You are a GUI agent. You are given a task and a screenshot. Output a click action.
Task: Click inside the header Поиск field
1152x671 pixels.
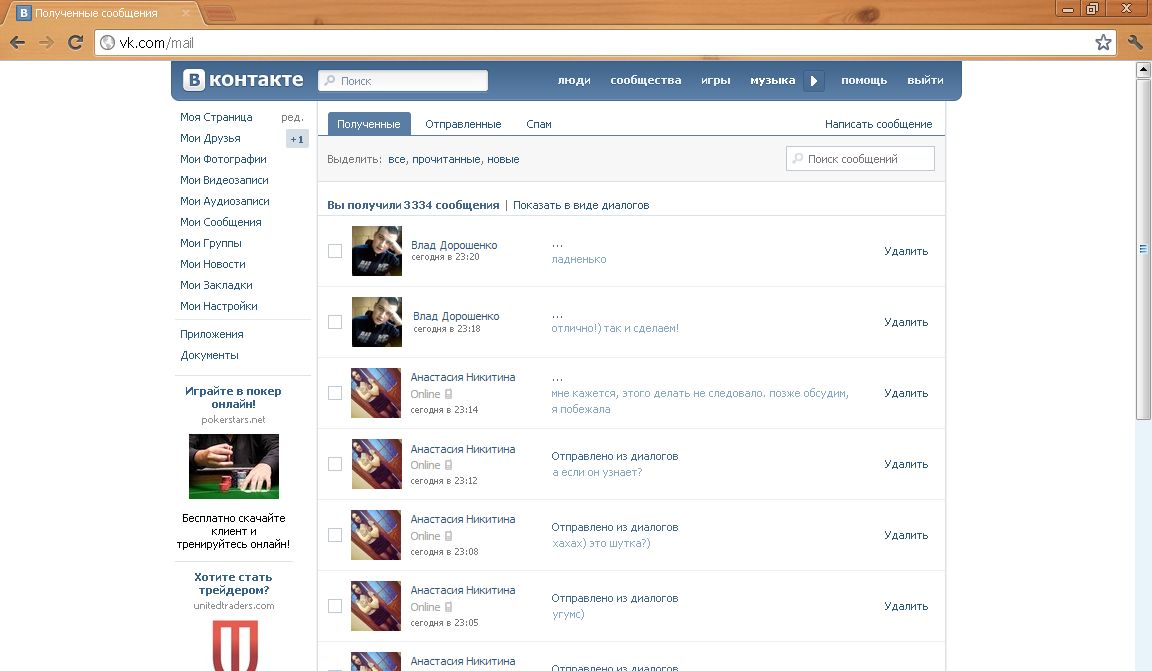click(403, 81)
